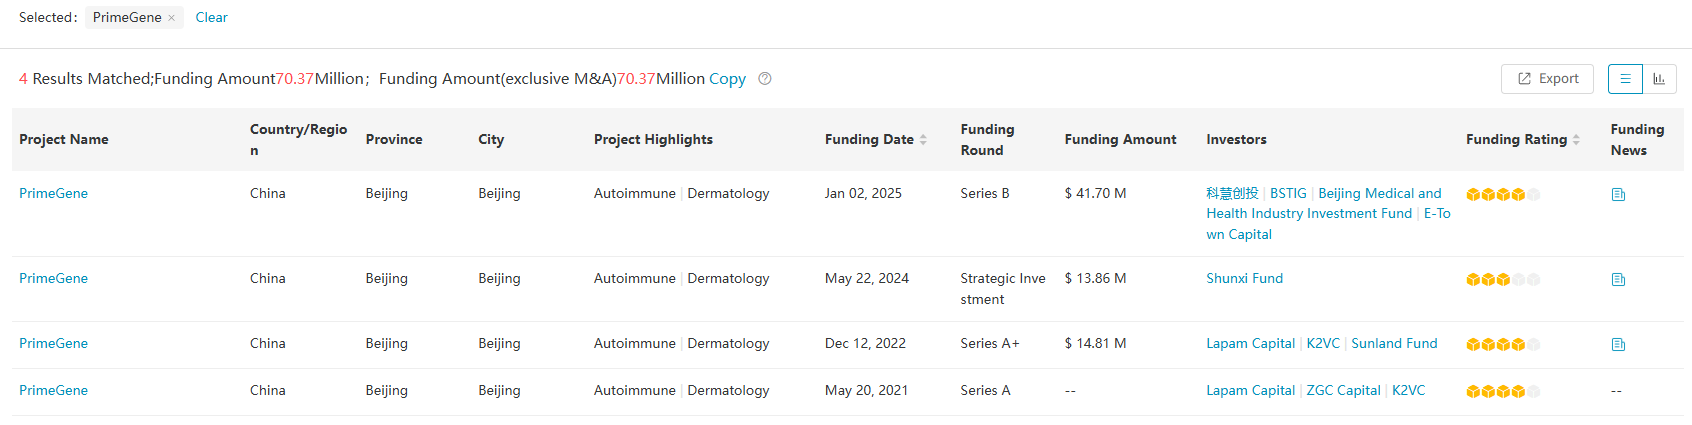
Task: Switch to chart view
Action: point(1659,79)
